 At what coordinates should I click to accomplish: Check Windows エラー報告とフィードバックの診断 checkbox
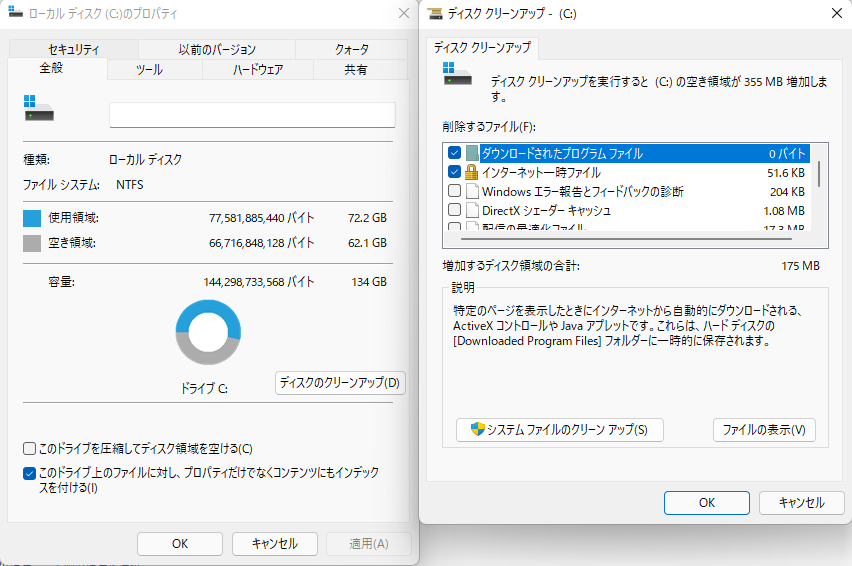[x=454, y=191]
